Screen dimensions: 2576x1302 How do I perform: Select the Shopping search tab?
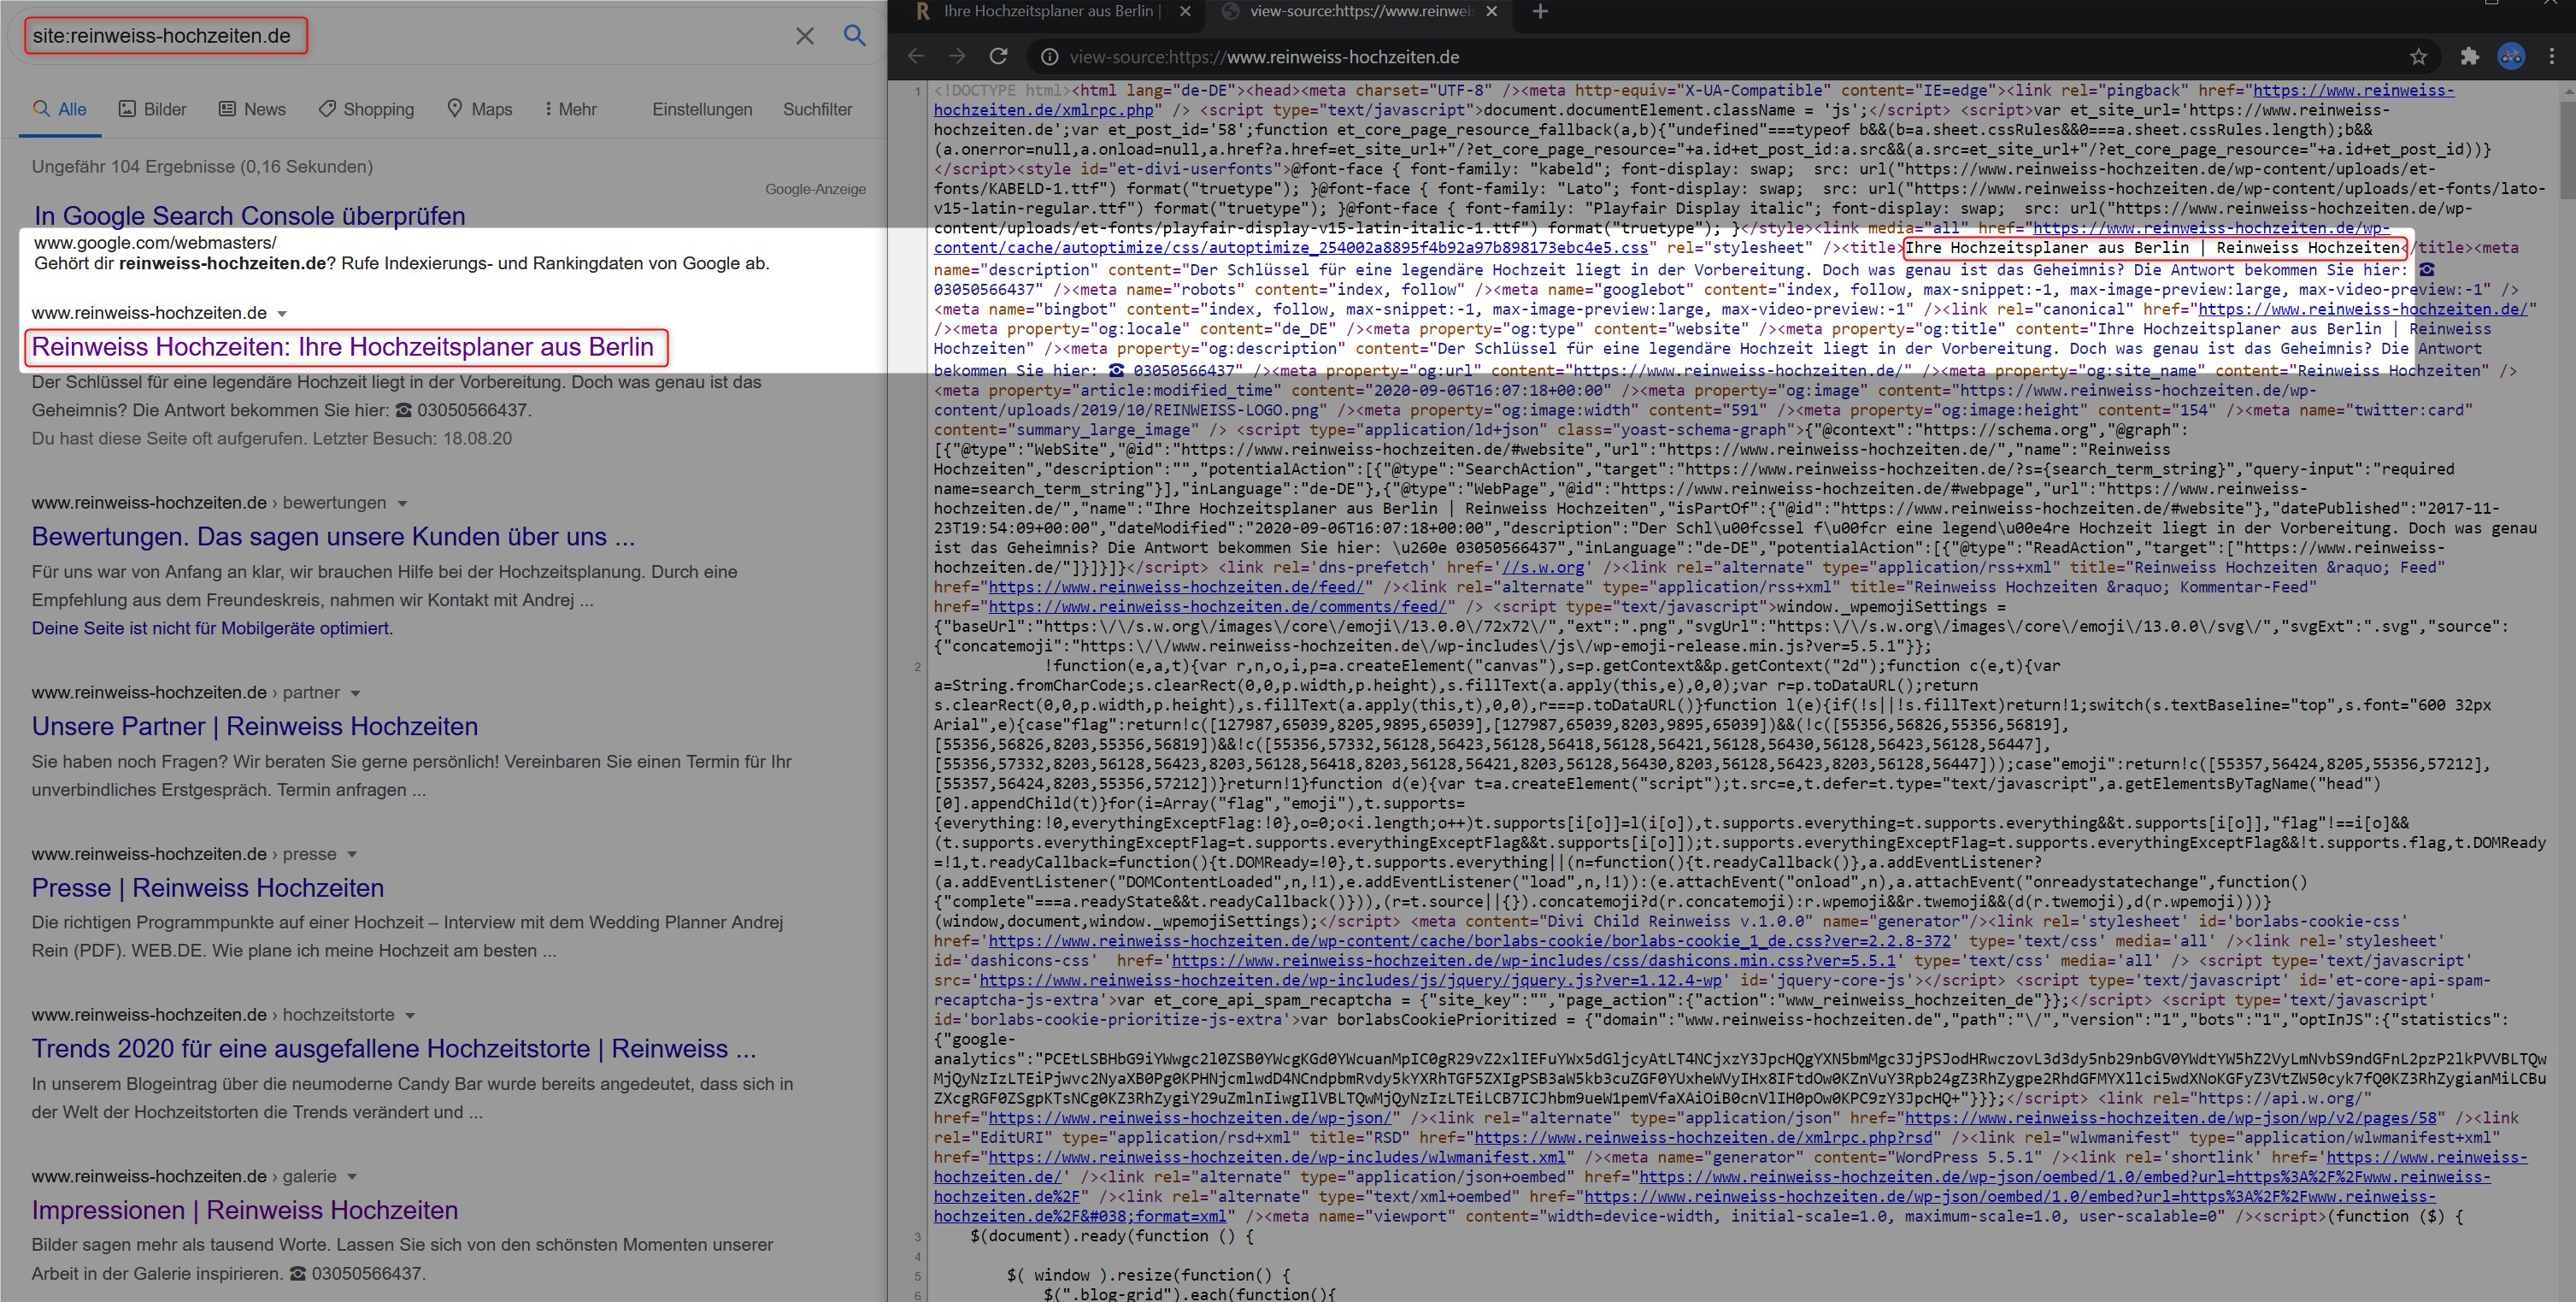[x=366, y=109]
